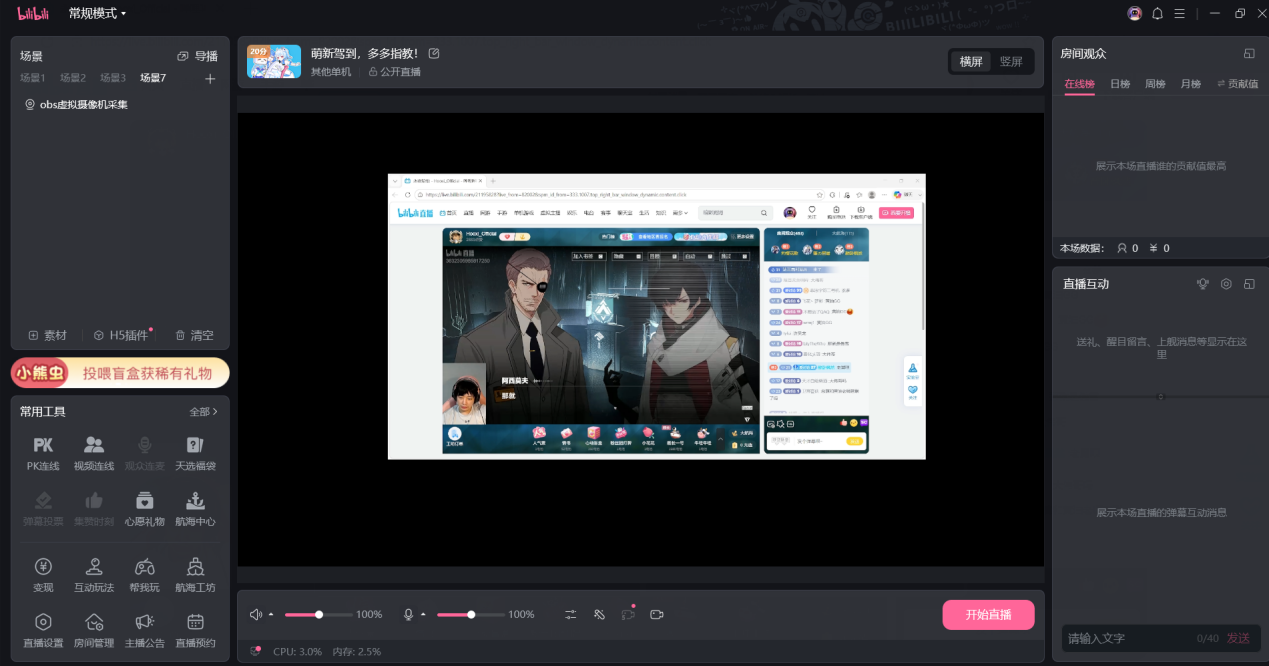This screenshot has width=1269, height=666.
Task: Expand speaker device options arrow
Action: 271,614
